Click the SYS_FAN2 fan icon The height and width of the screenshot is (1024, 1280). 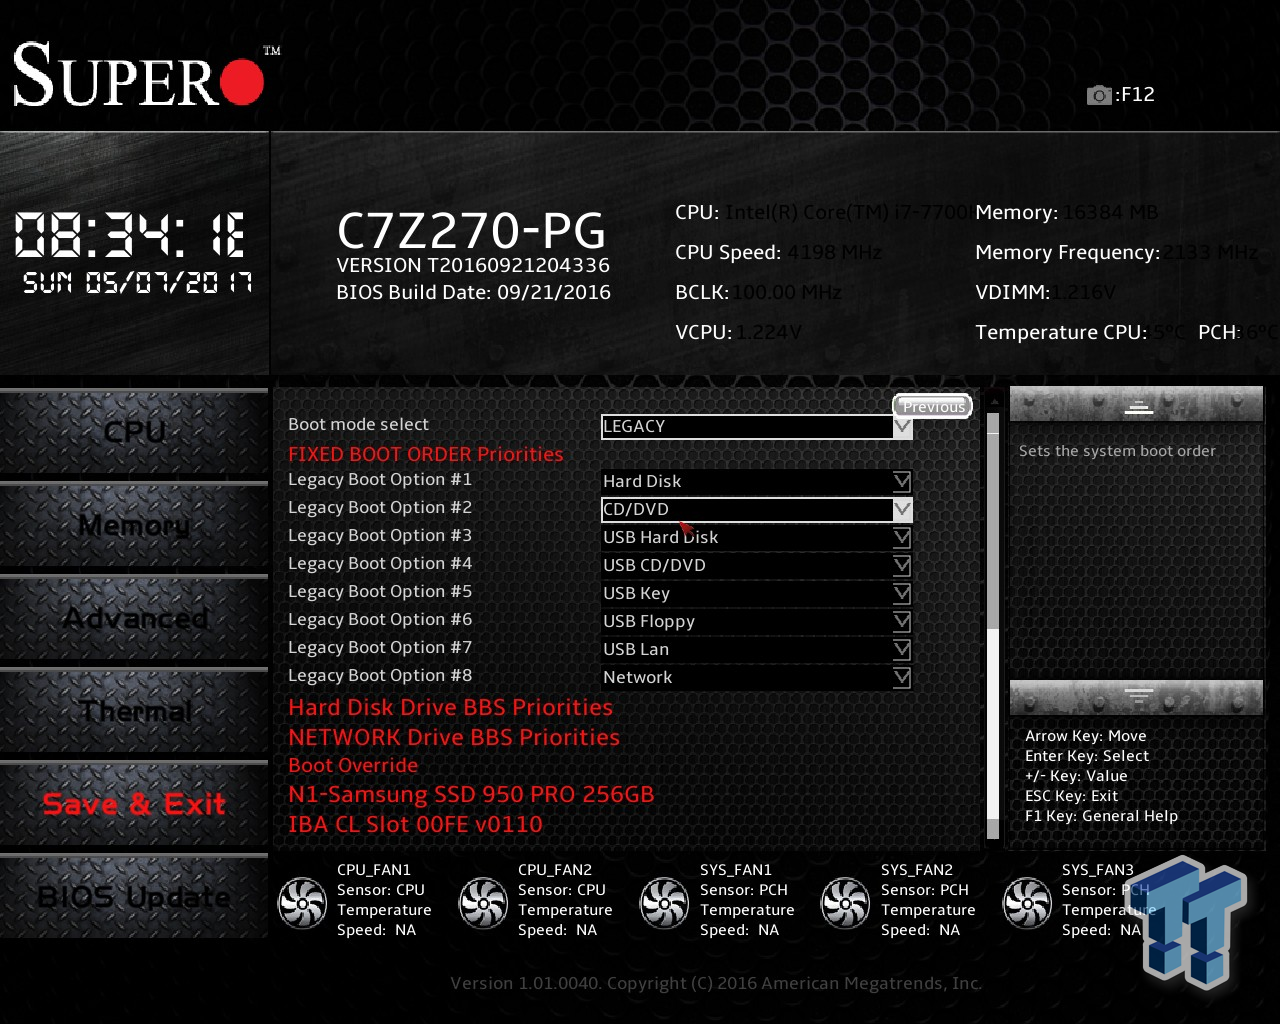[x=846, y=901]
